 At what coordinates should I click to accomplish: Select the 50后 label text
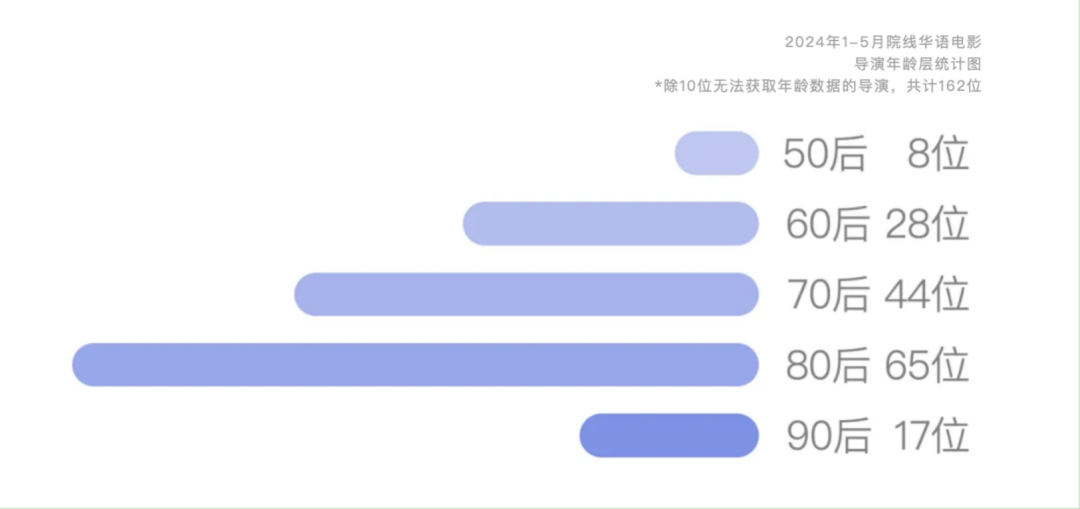824,154
